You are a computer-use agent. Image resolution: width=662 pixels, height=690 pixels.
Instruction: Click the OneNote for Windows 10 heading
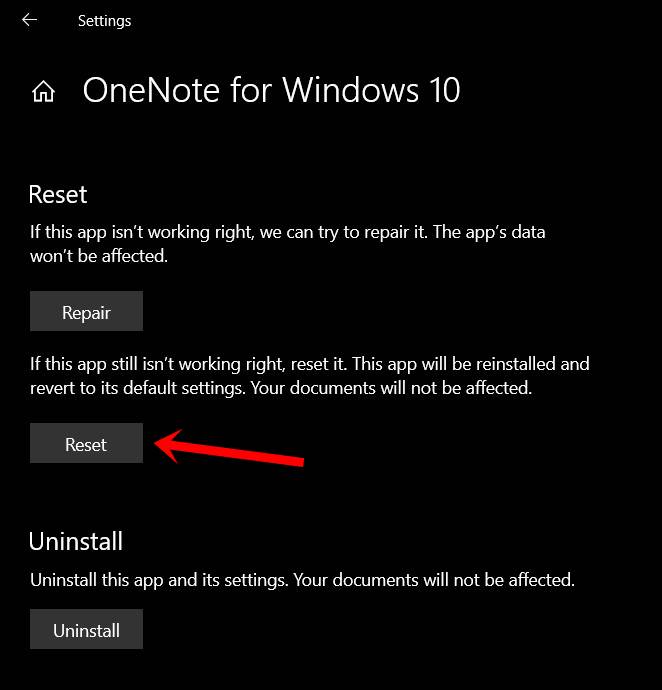[x=271, y=90]
